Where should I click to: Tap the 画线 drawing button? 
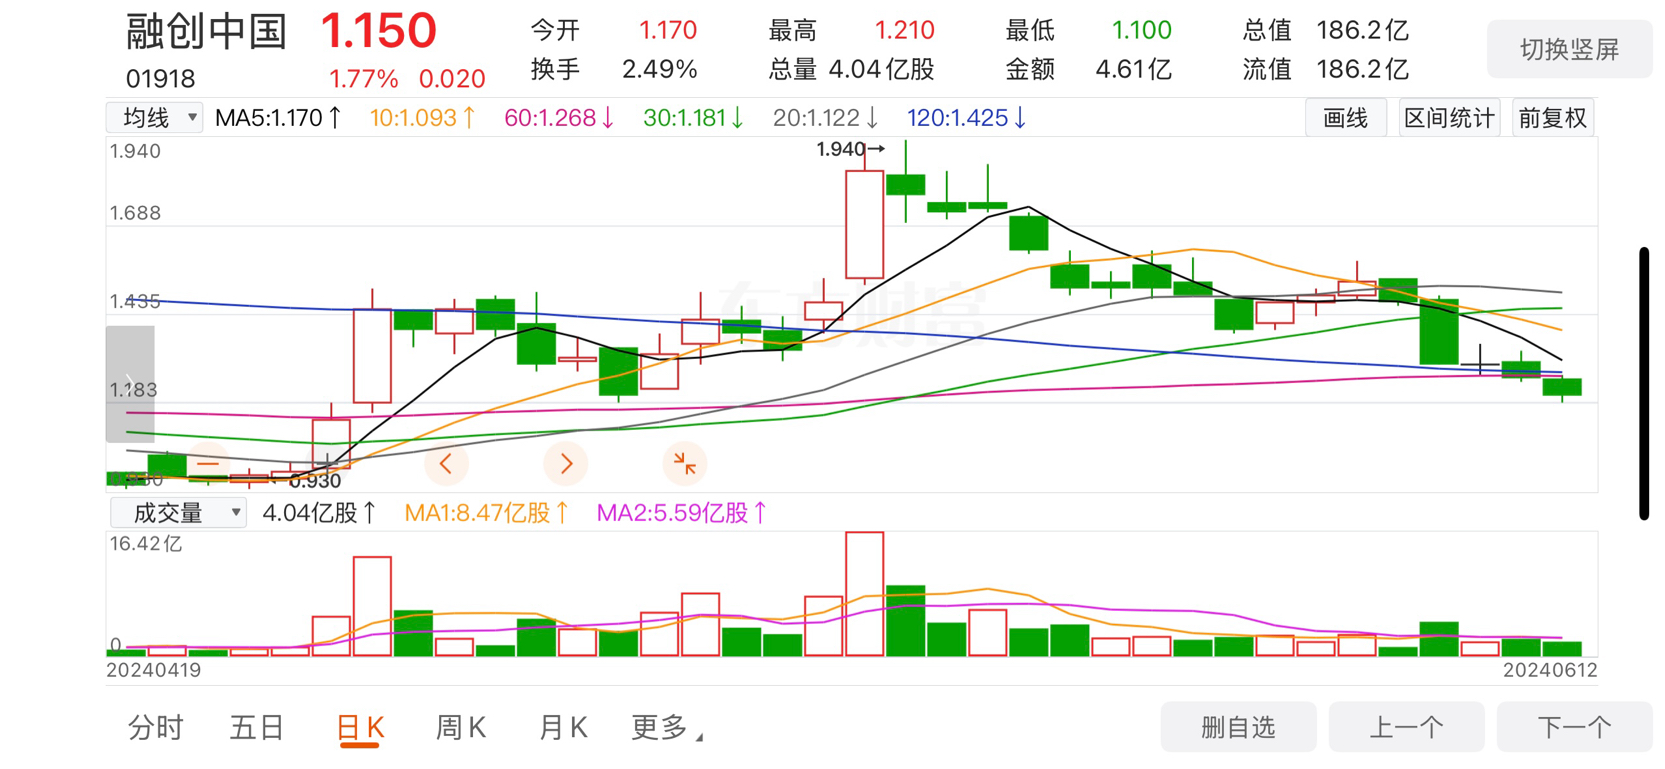point(1345,118)
